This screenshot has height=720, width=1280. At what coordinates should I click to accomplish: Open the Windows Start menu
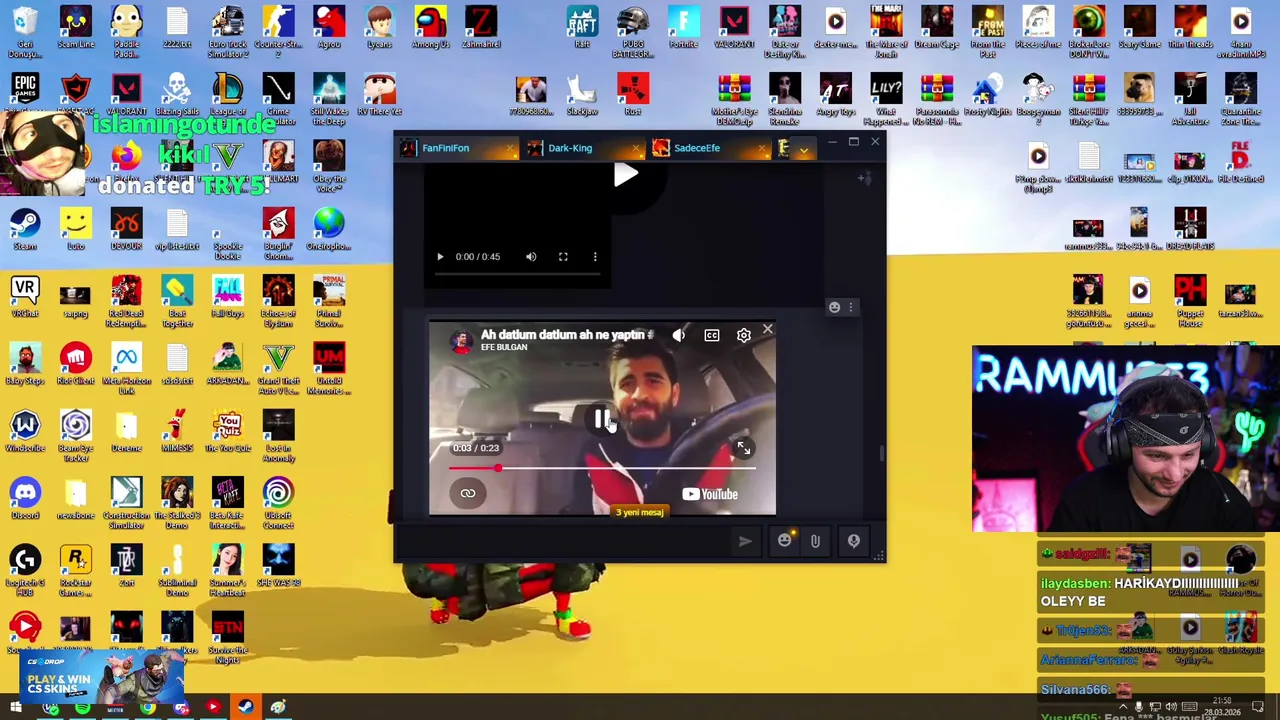pos(16,708)
